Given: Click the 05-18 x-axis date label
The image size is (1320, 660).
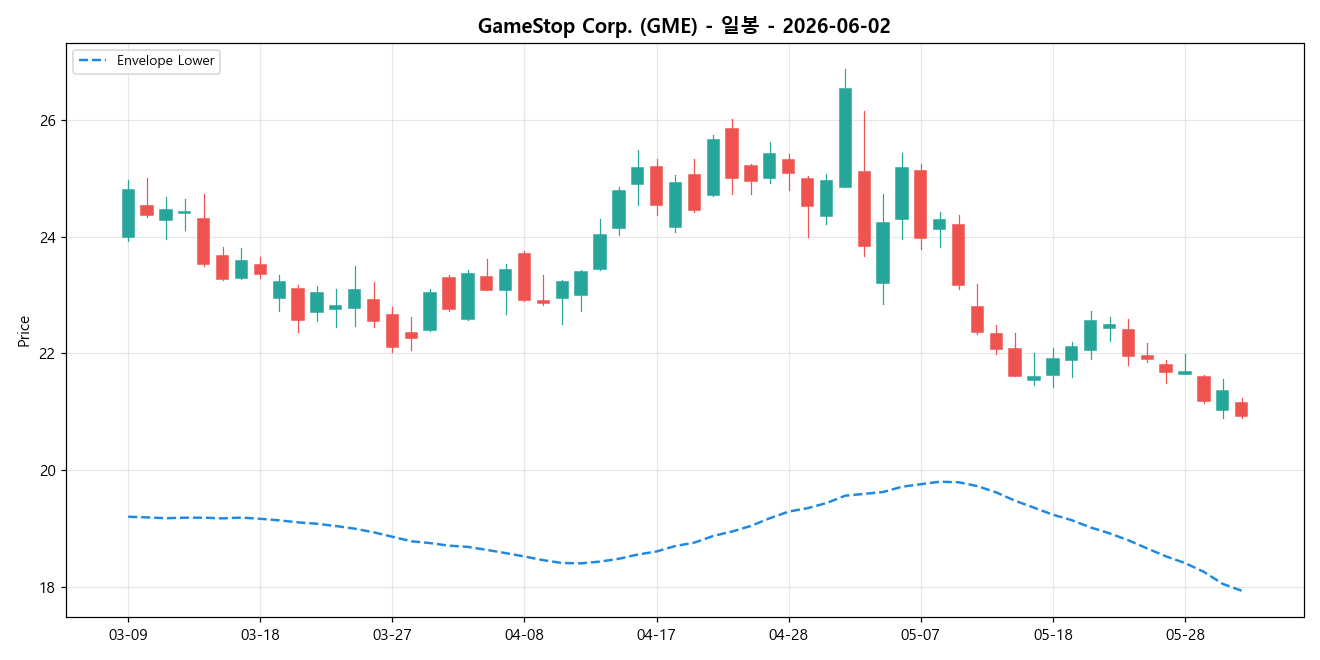Looking at the screenshot, I should point(1052,635).
